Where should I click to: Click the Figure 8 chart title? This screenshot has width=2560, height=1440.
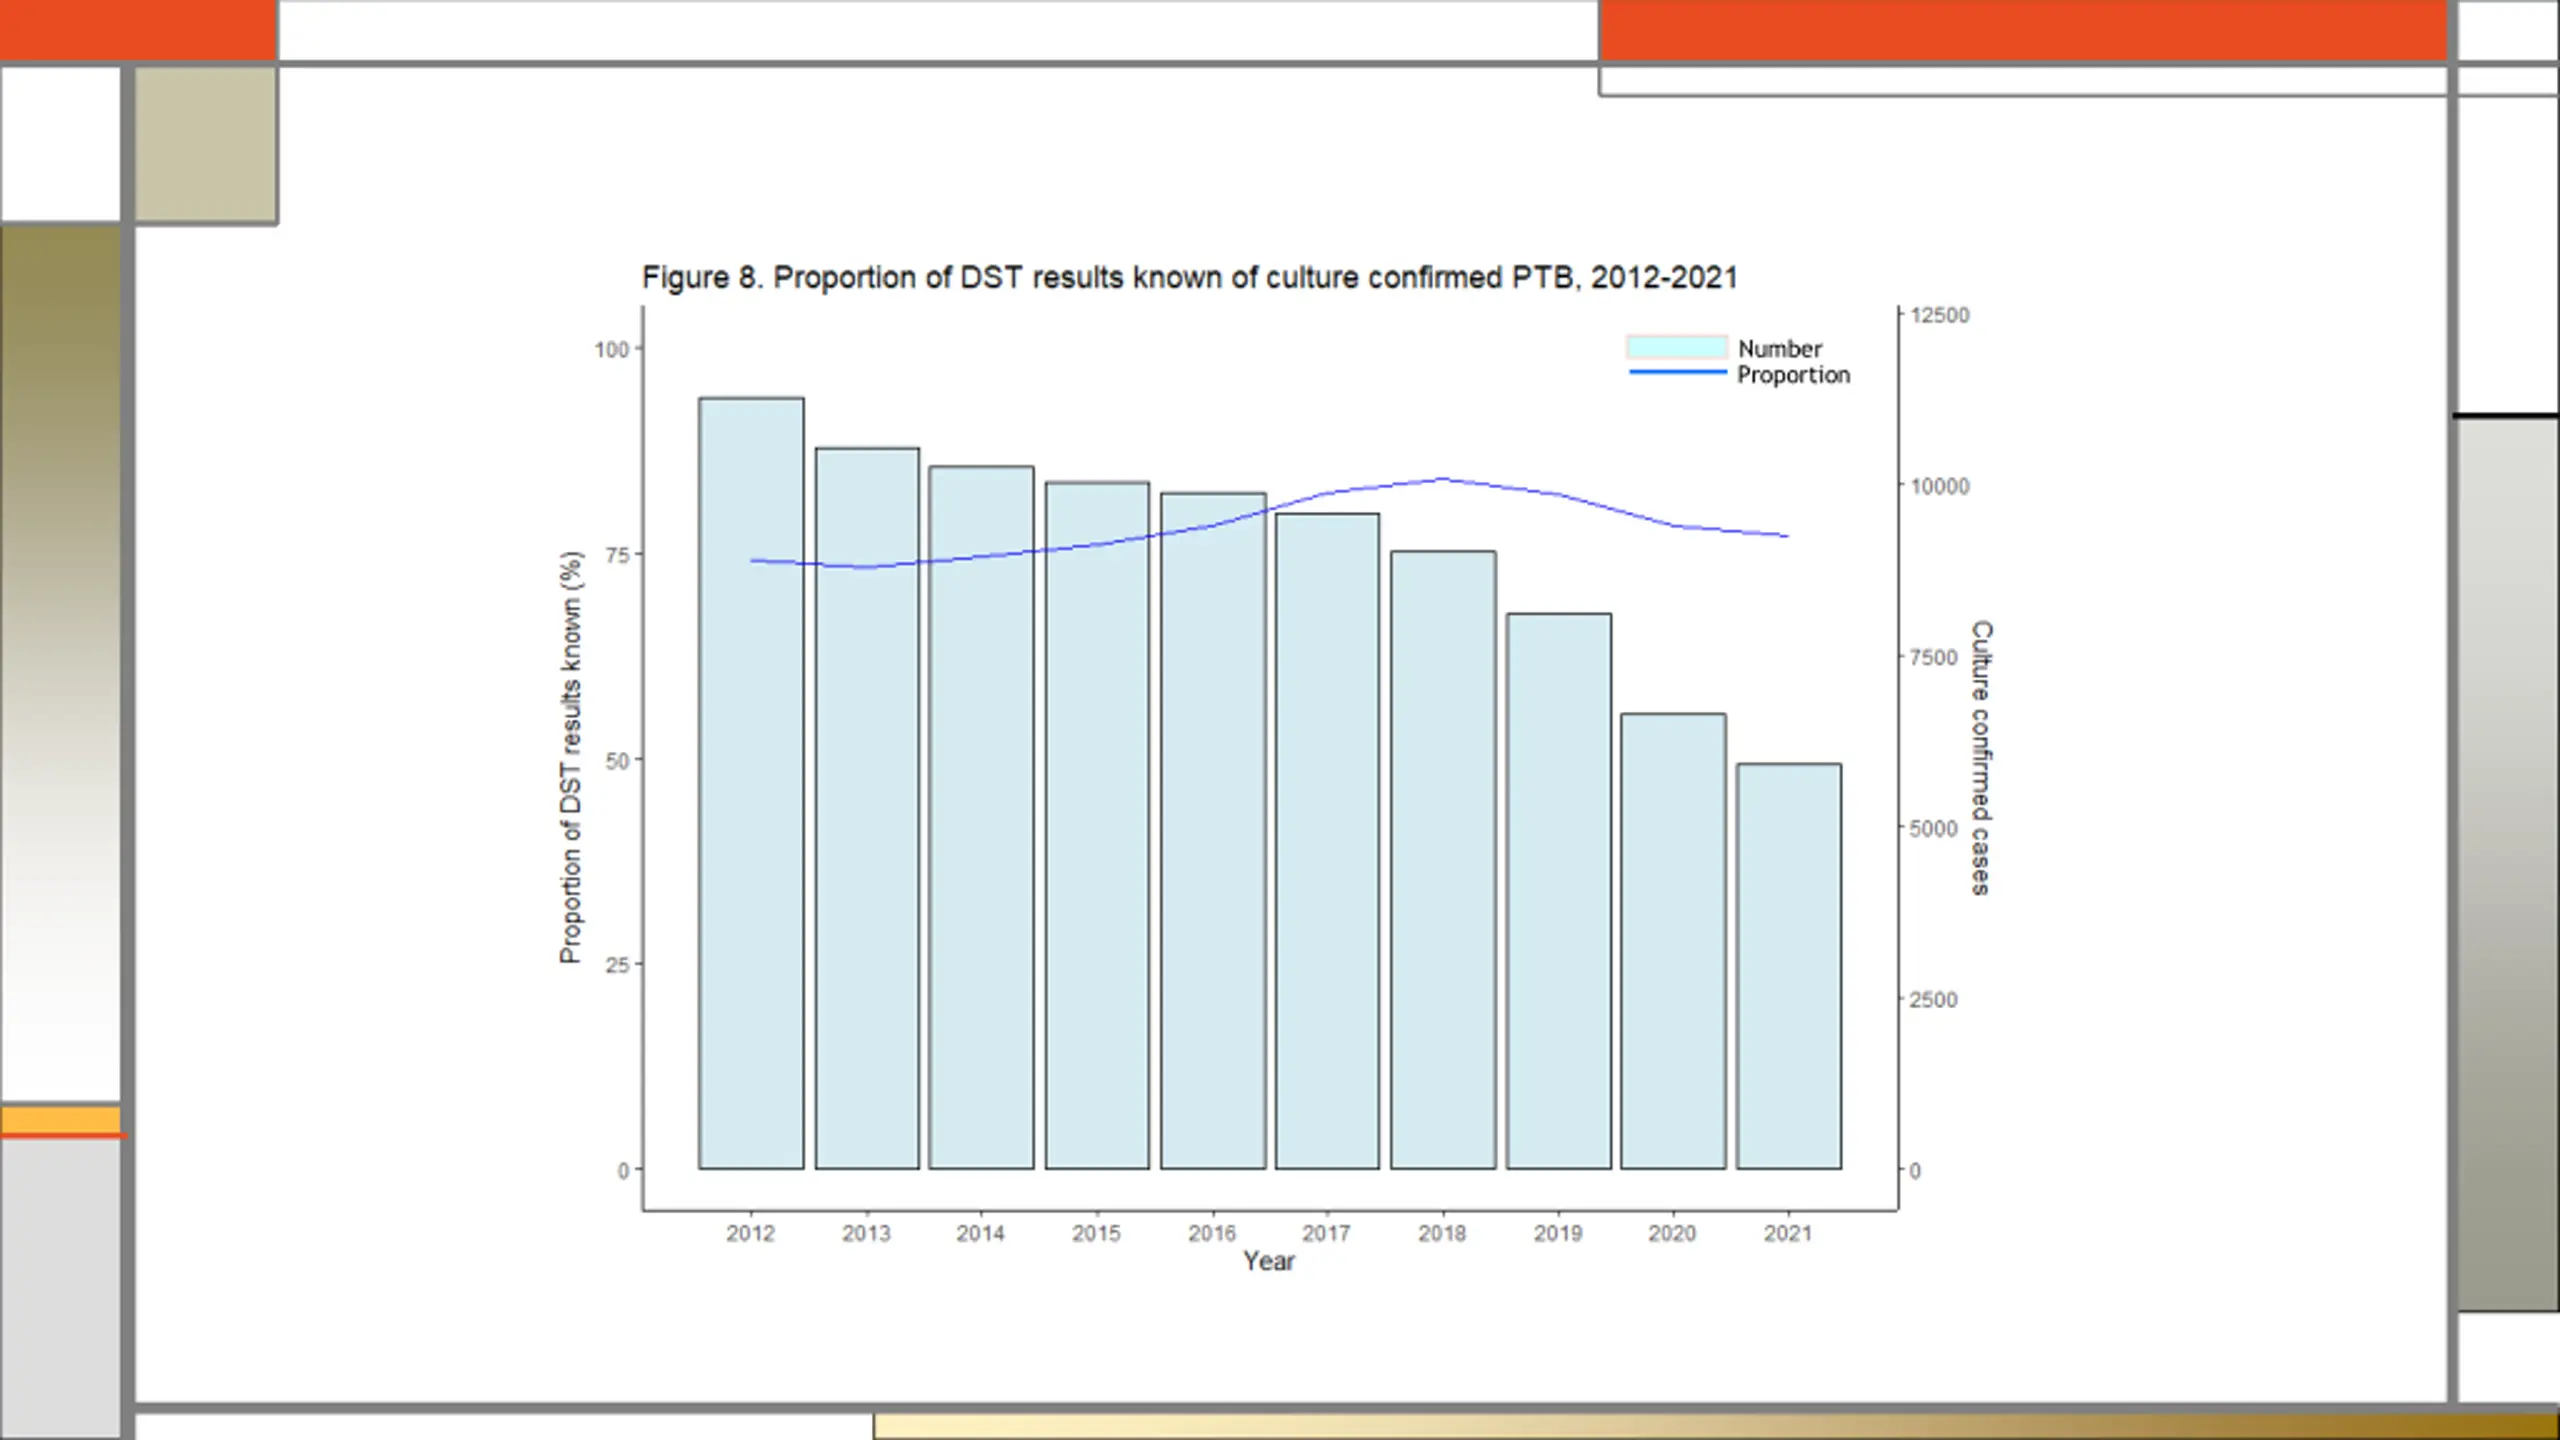click(x=1189, y=277)
